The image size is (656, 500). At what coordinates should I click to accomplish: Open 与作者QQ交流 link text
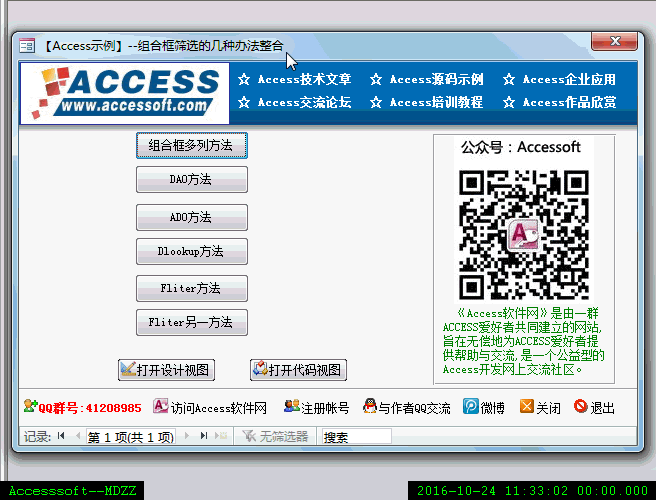click(415, 408)
